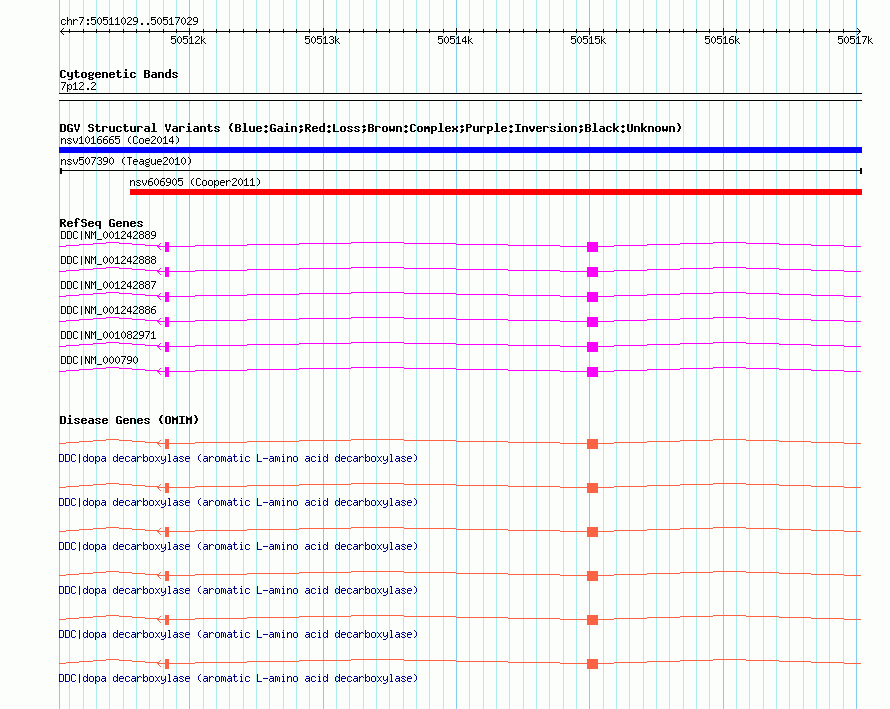Click the 50513k ruler tick label
The height and width of the screenshot is (709, 890).
(x=322, y=40)
